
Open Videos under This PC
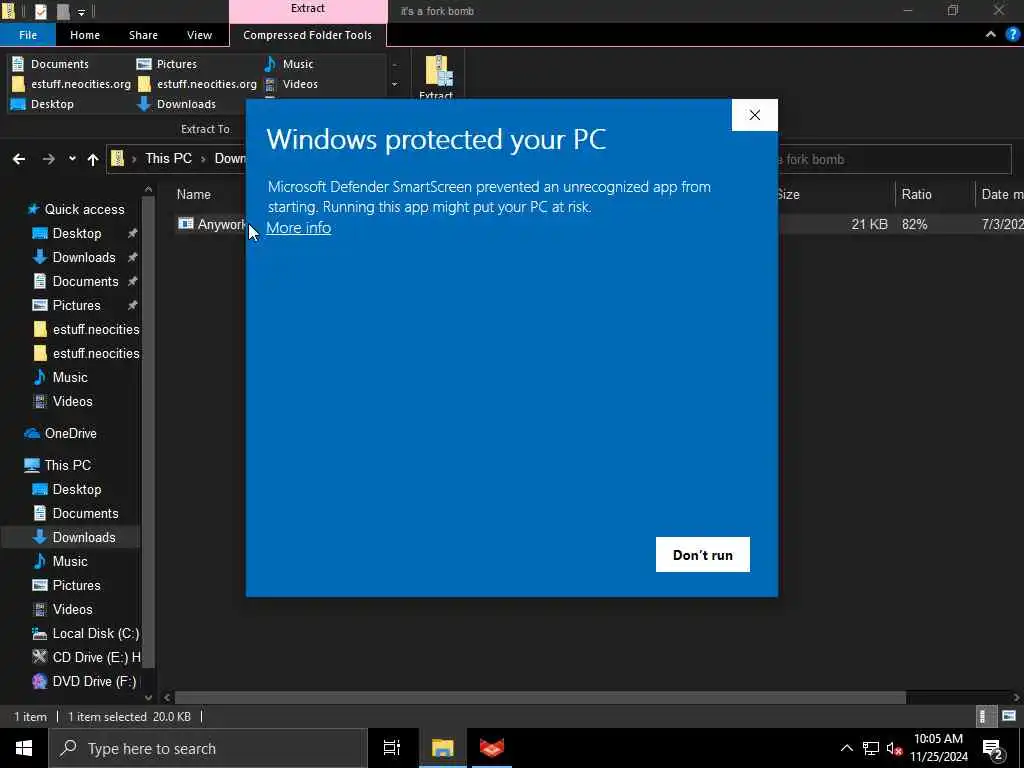point(72,609)
